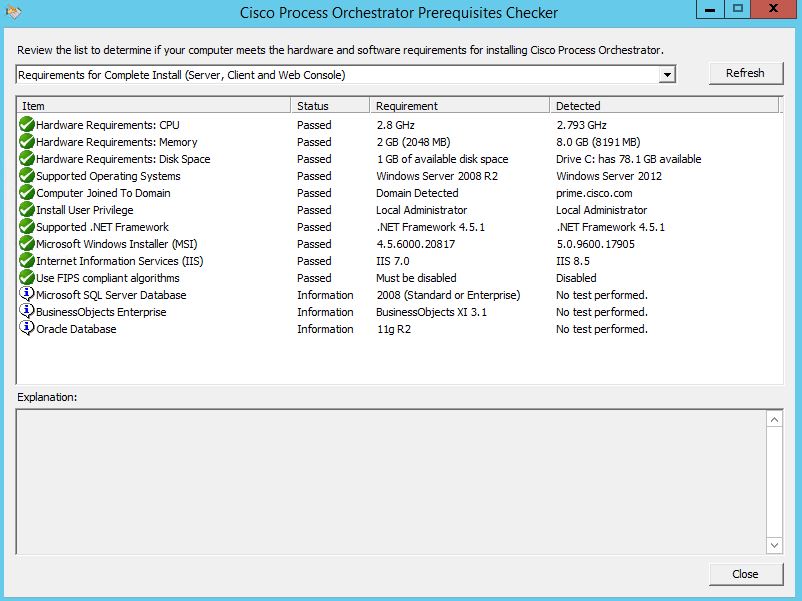This screenshot has height=601, width=802.
Task: Select the 'Hardware Requirements: Disk Space' row text
Action: coord(123,159)
